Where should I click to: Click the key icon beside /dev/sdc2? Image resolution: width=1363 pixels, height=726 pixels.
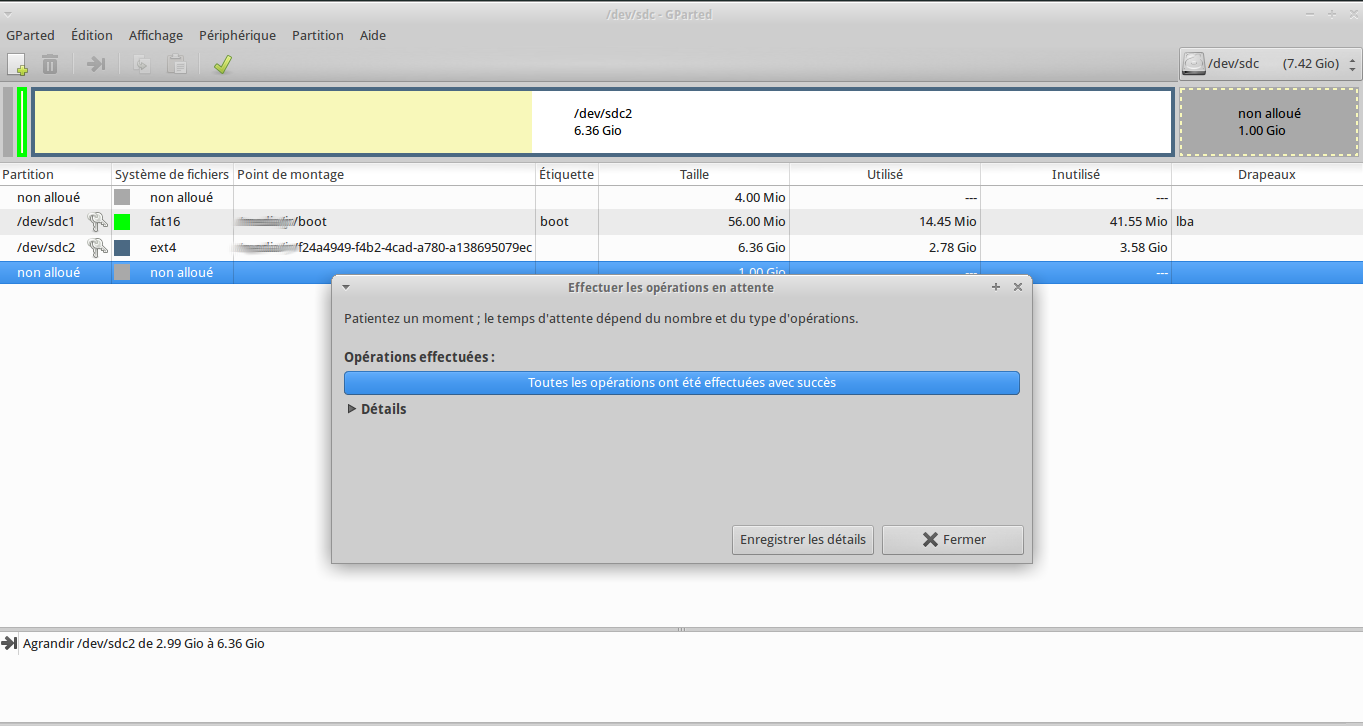[97, 247]
